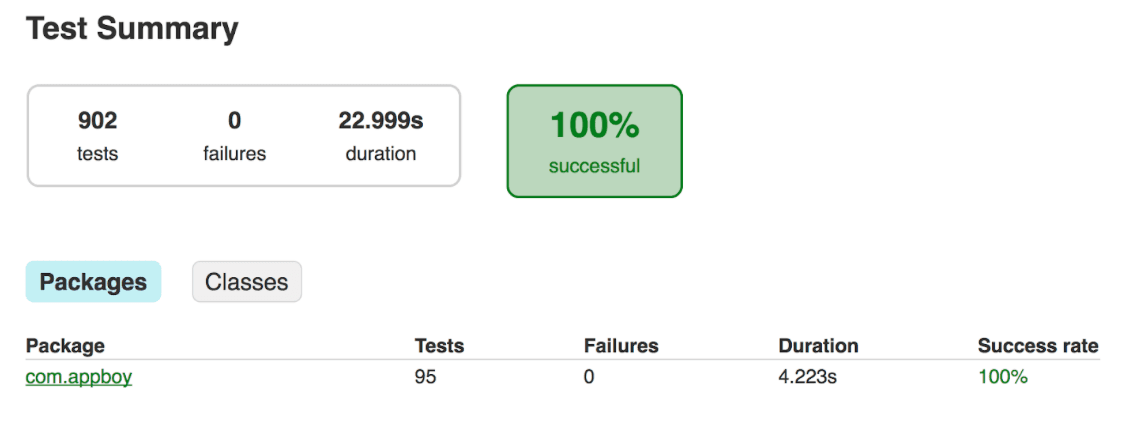This screenshot has width=1130, height=423.
Task: Switch to the Classes tab
Action: click(x=246, y=282)
